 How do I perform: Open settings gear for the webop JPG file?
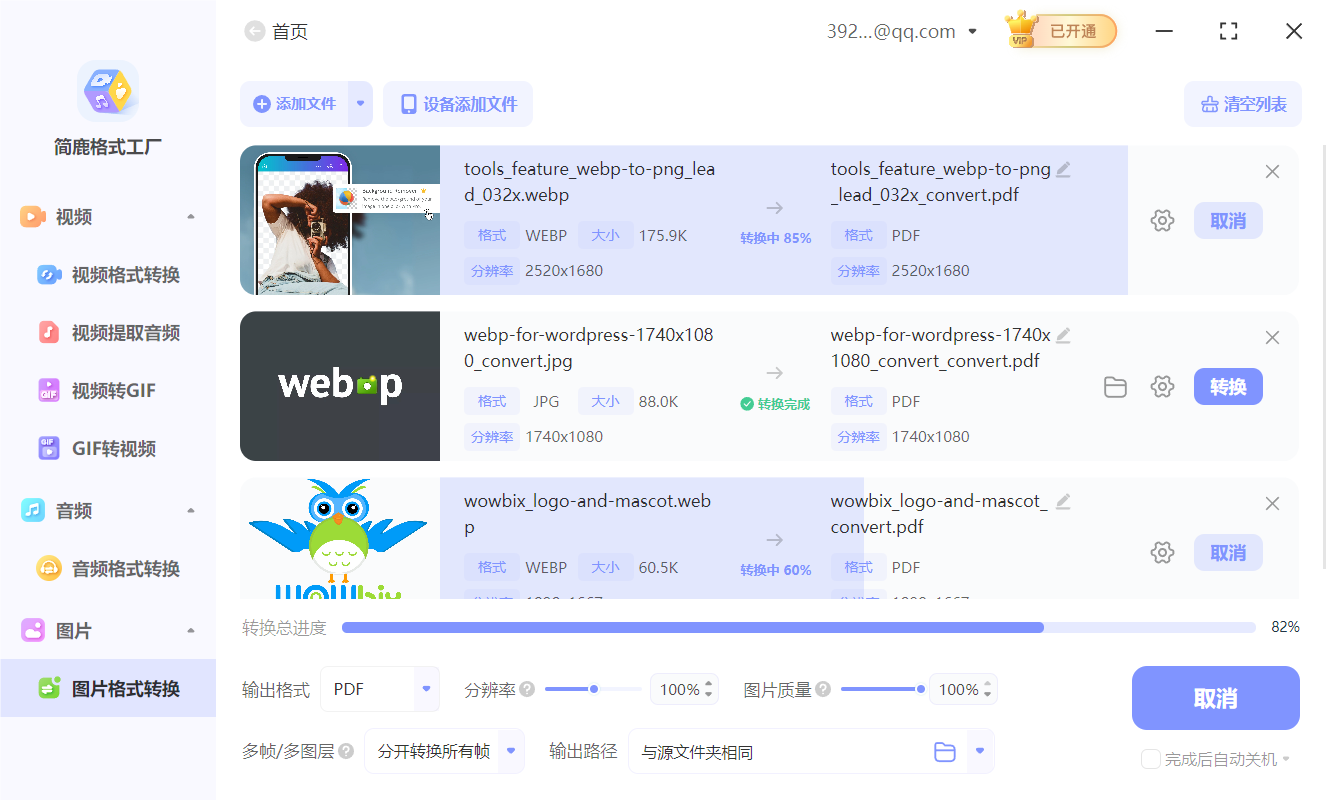coord(1162,386)
